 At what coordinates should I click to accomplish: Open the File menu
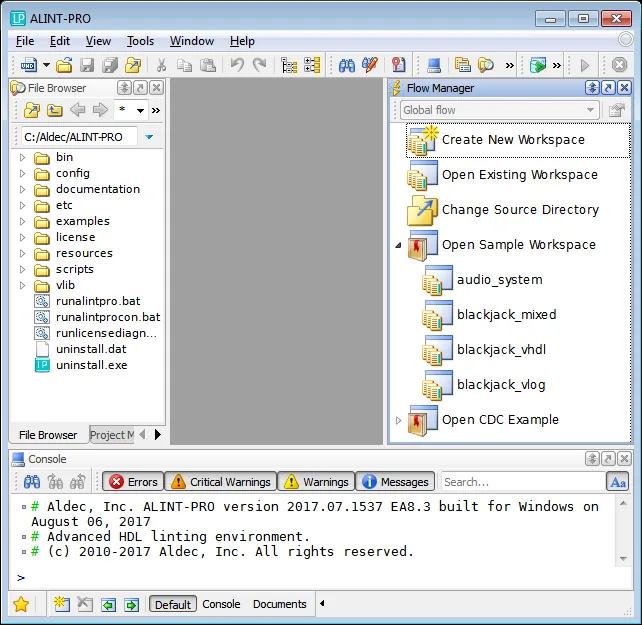pos(25,41)
